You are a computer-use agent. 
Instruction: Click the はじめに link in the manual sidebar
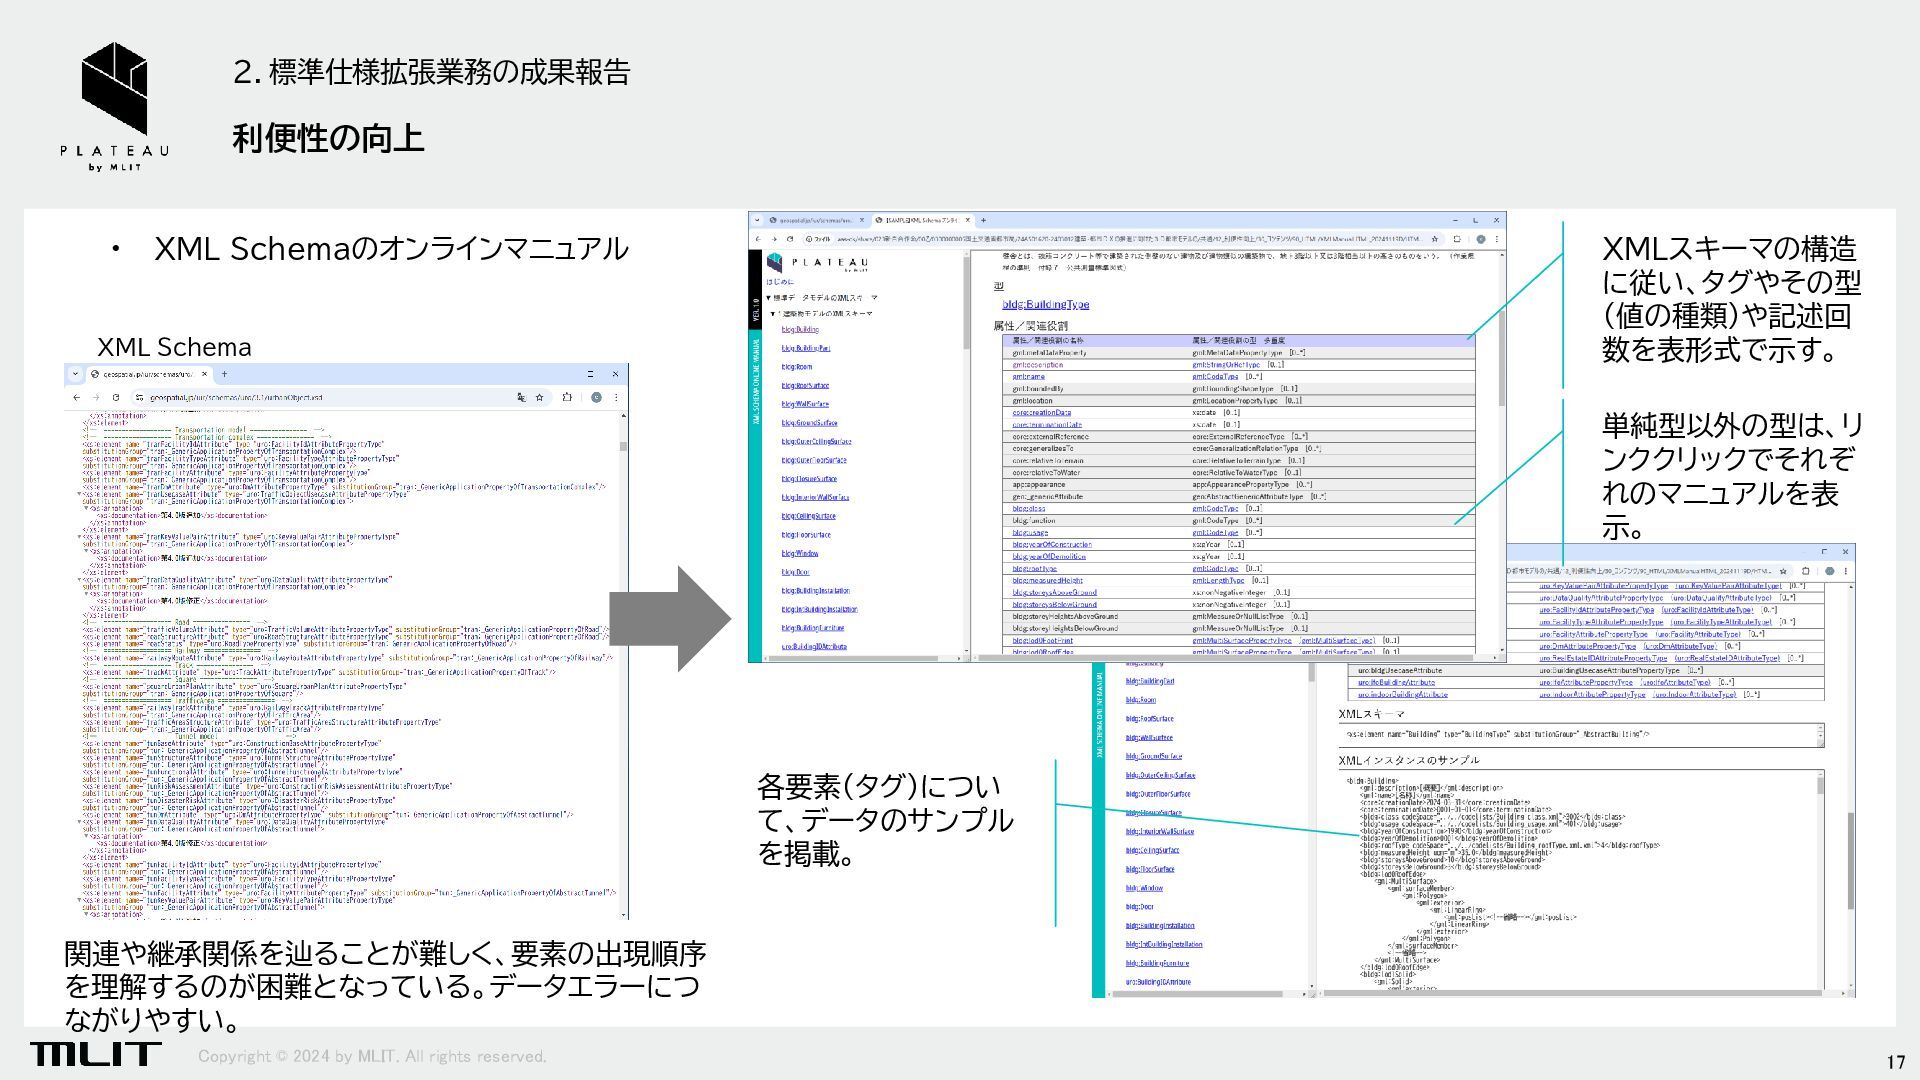(x=780, y=282)
